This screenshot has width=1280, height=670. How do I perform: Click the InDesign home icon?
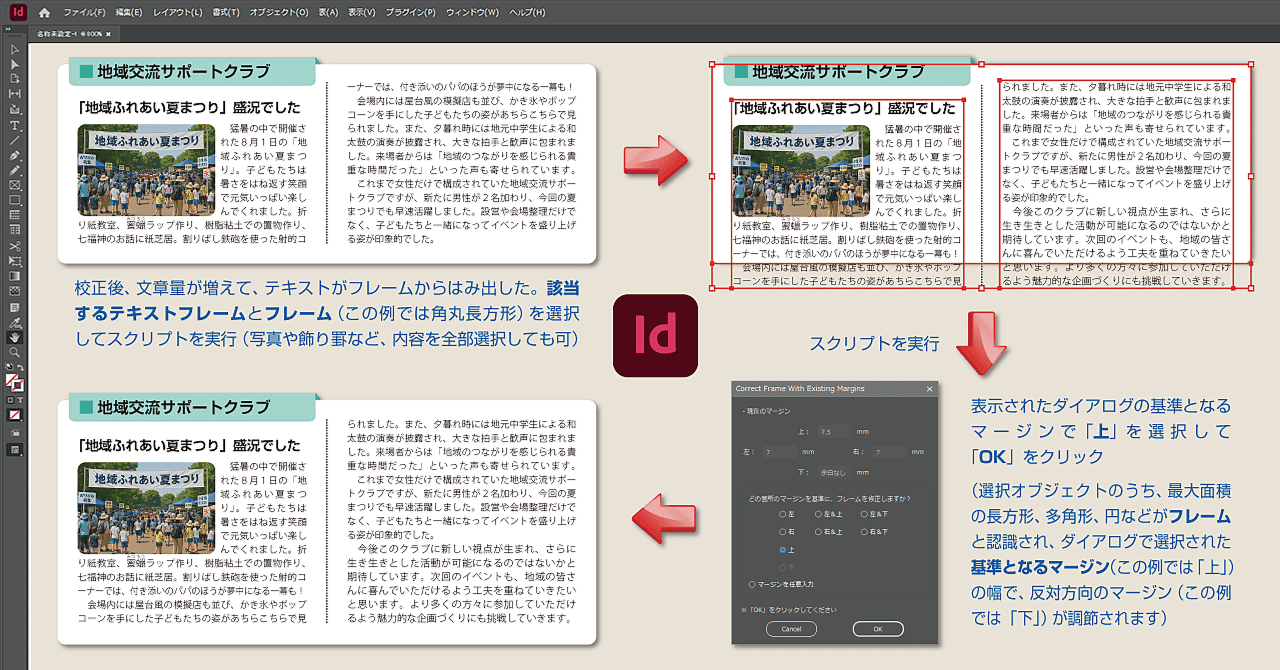click(x=44, y=13)
